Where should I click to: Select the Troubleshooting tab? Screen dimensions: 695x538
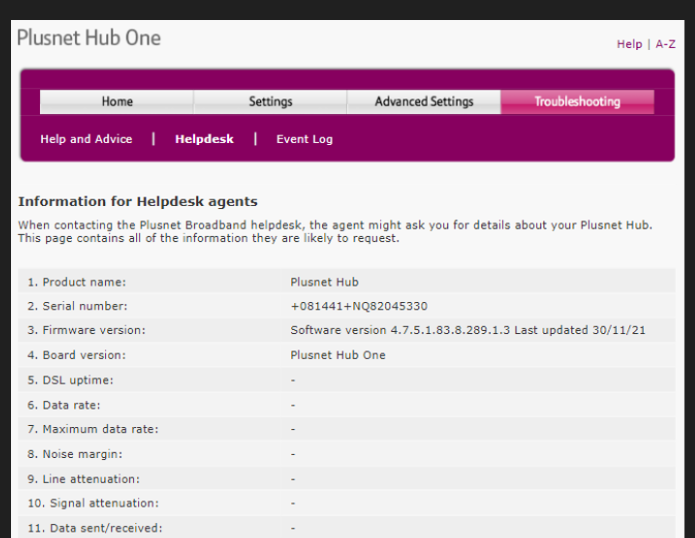577,101
